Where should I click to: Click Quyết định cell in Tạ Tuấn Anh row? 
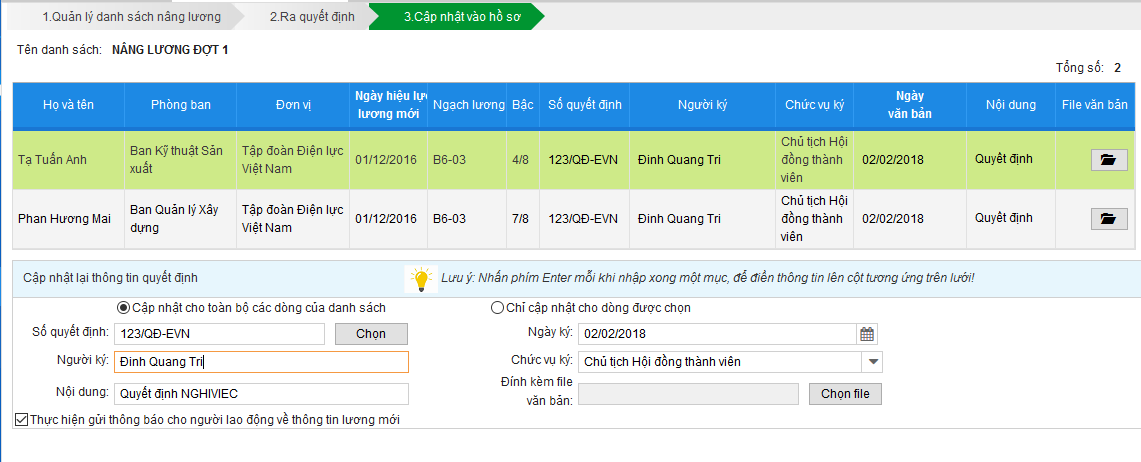[x=1011, y=159]
